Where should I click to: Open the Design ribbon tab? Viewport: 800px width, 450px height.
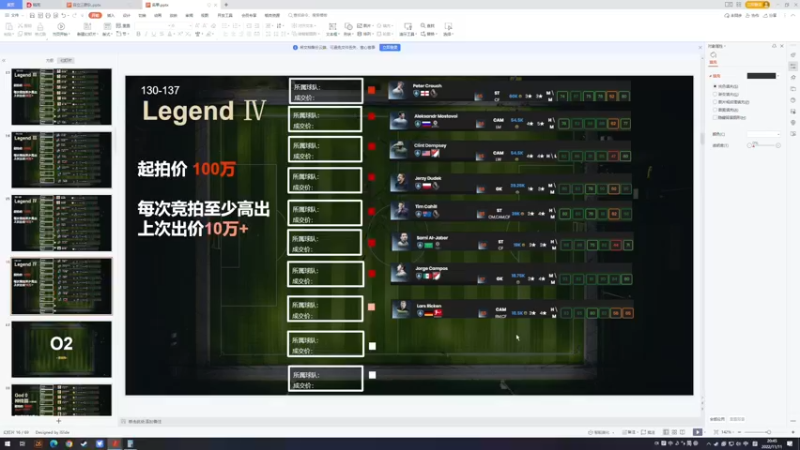coord(127,15)
